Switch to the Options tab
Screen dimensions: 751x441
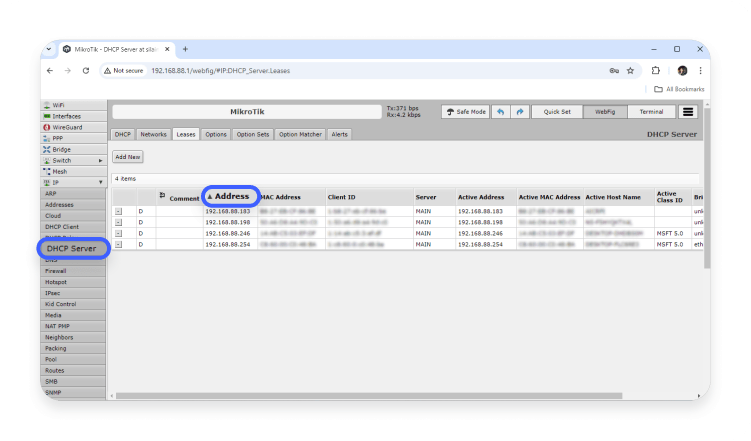[x=216, y=135]
